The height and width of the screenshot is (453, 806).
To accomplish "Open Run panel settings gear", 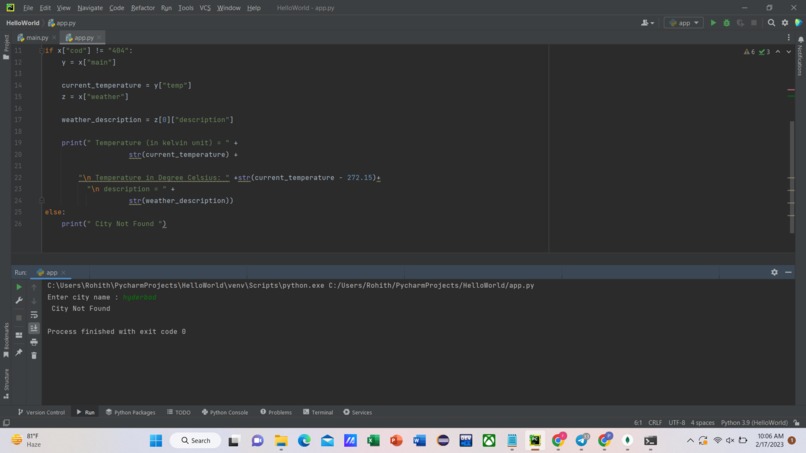I will click(x=774, y=272).
